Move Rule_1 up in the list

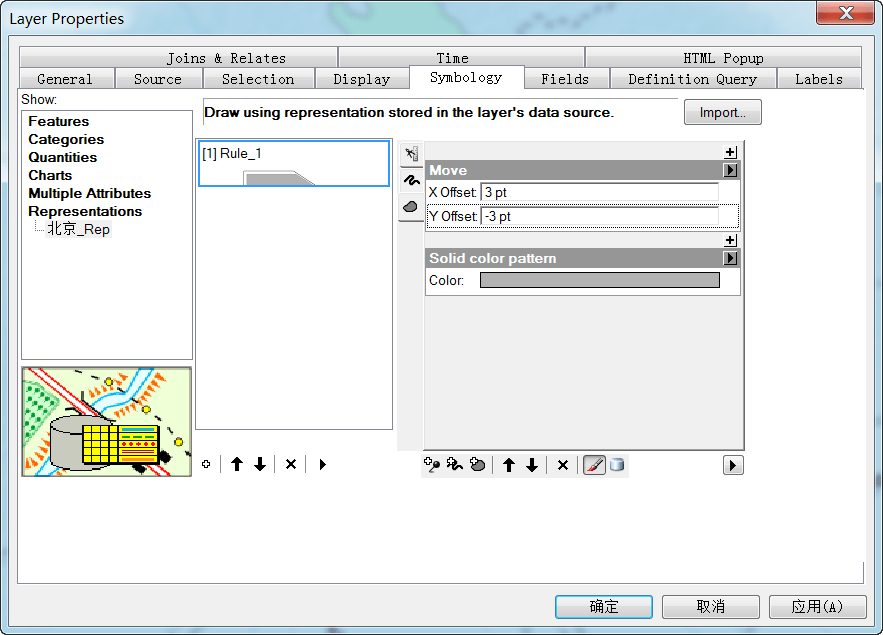(x=237, y=464)
